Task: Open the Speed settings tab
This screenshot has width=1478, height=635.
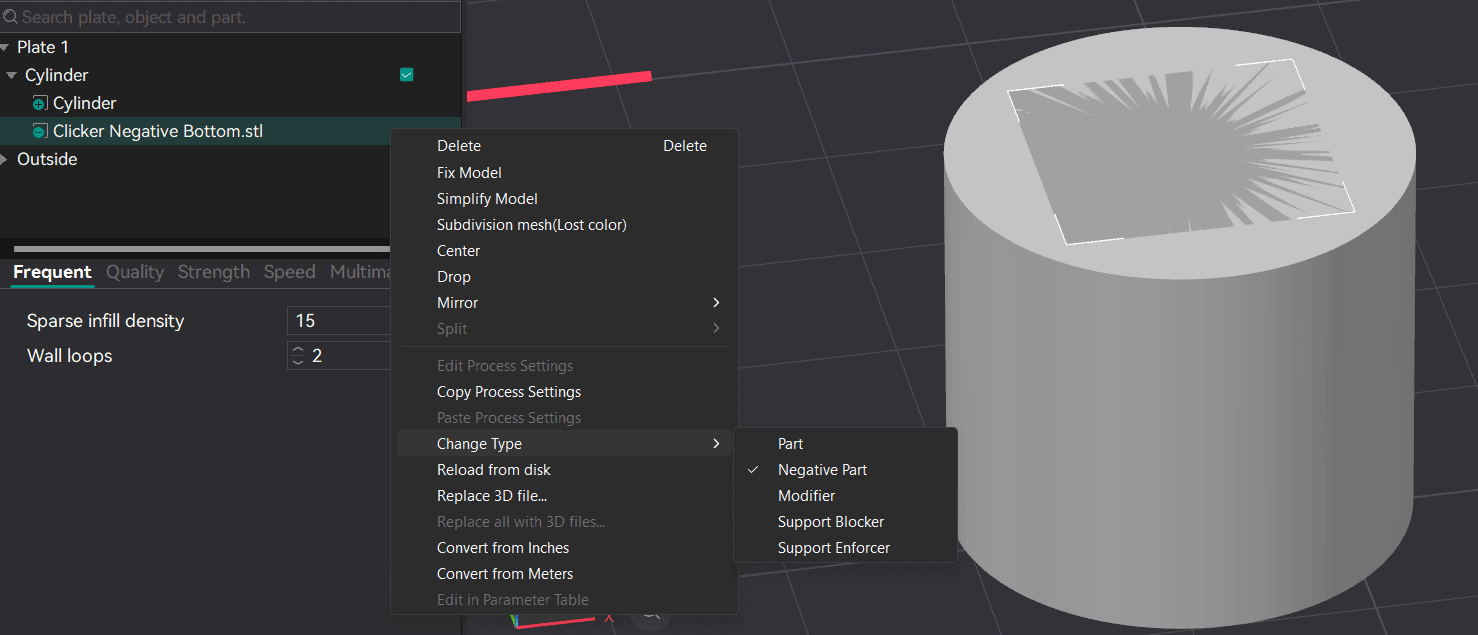Action: (290, 272)
